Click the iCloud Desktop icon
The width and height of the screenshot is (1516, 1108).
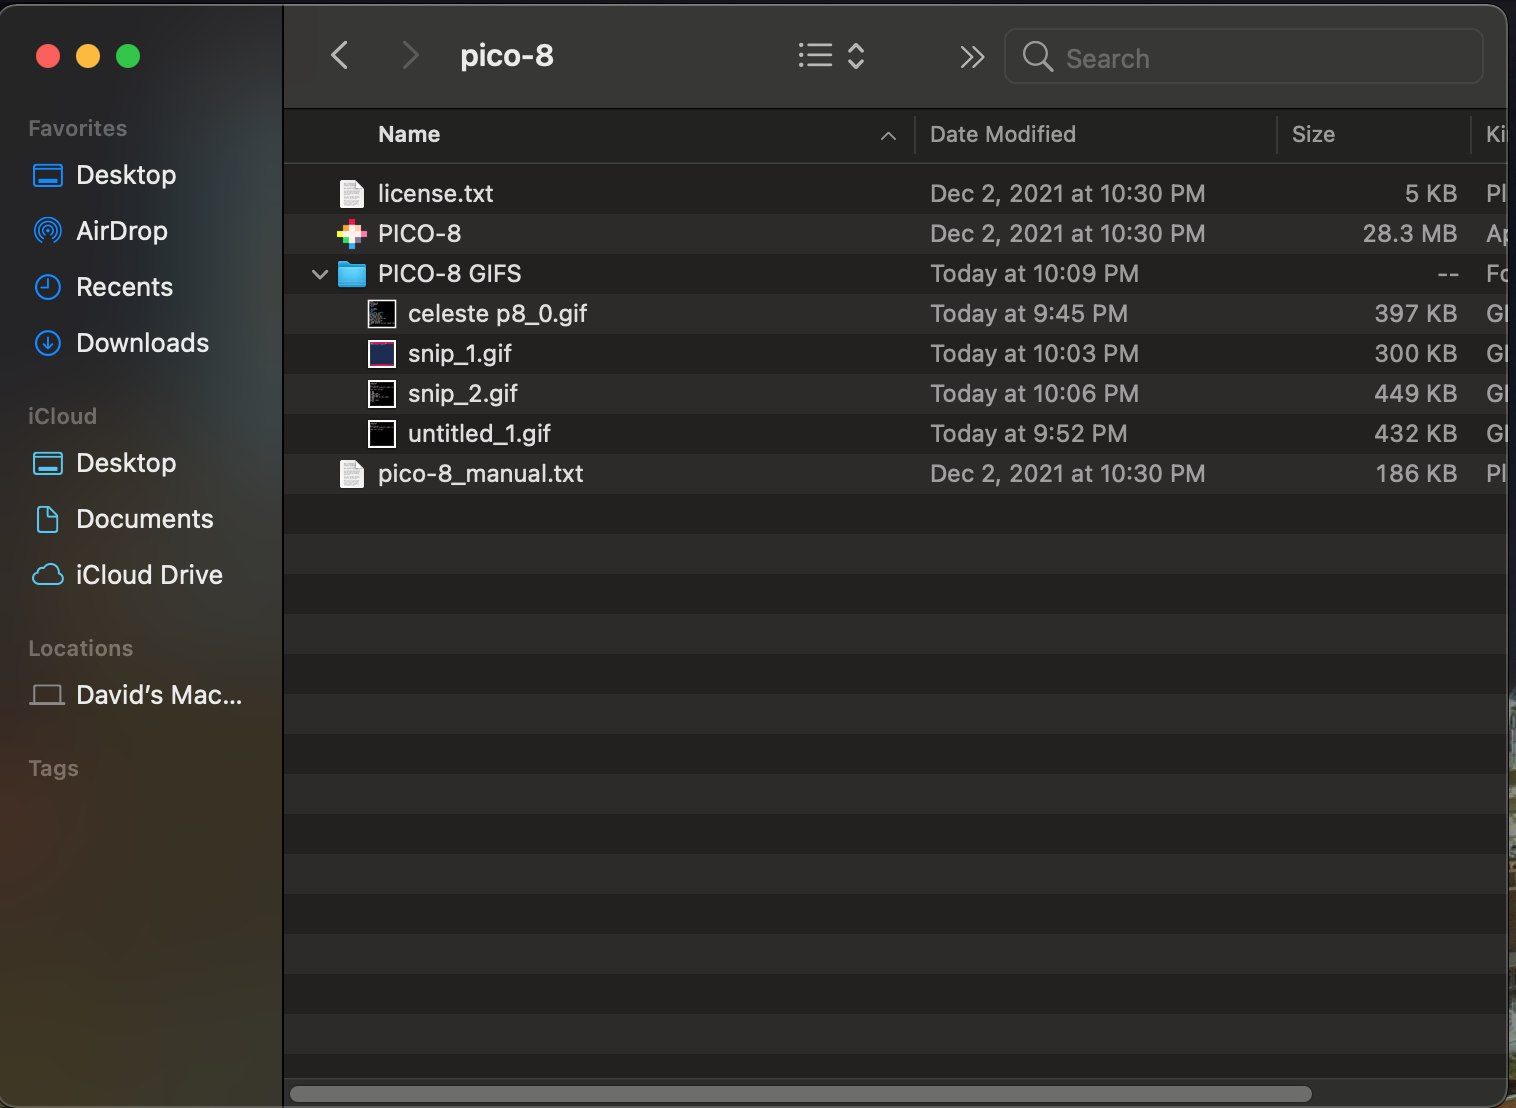coord(48,463)
